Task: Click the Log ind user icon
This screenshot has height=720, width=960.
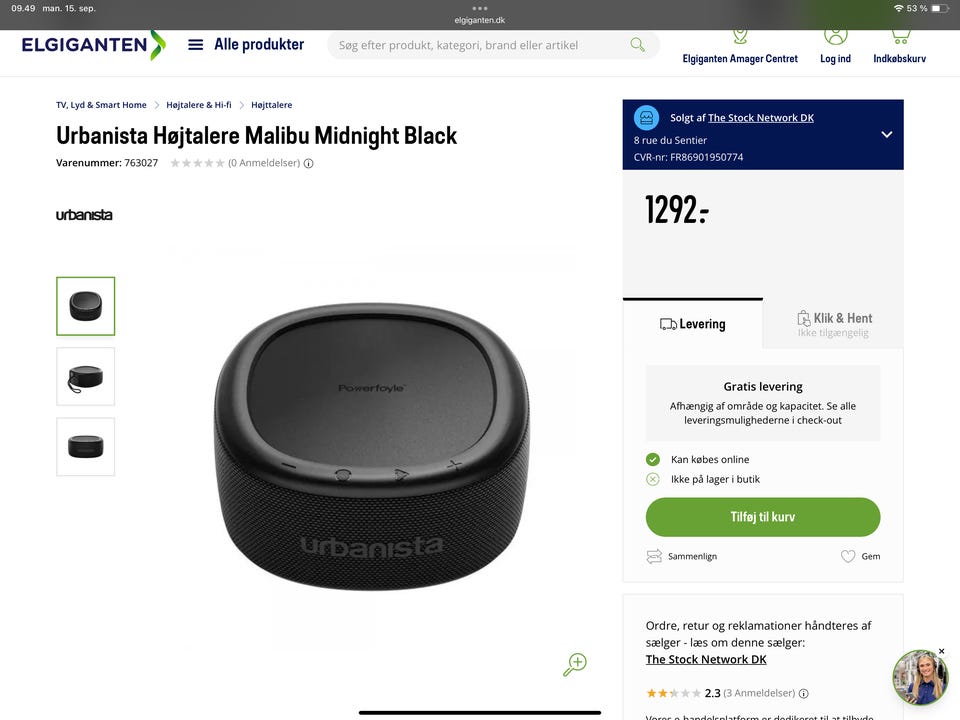Action: [x=835, y=37]
